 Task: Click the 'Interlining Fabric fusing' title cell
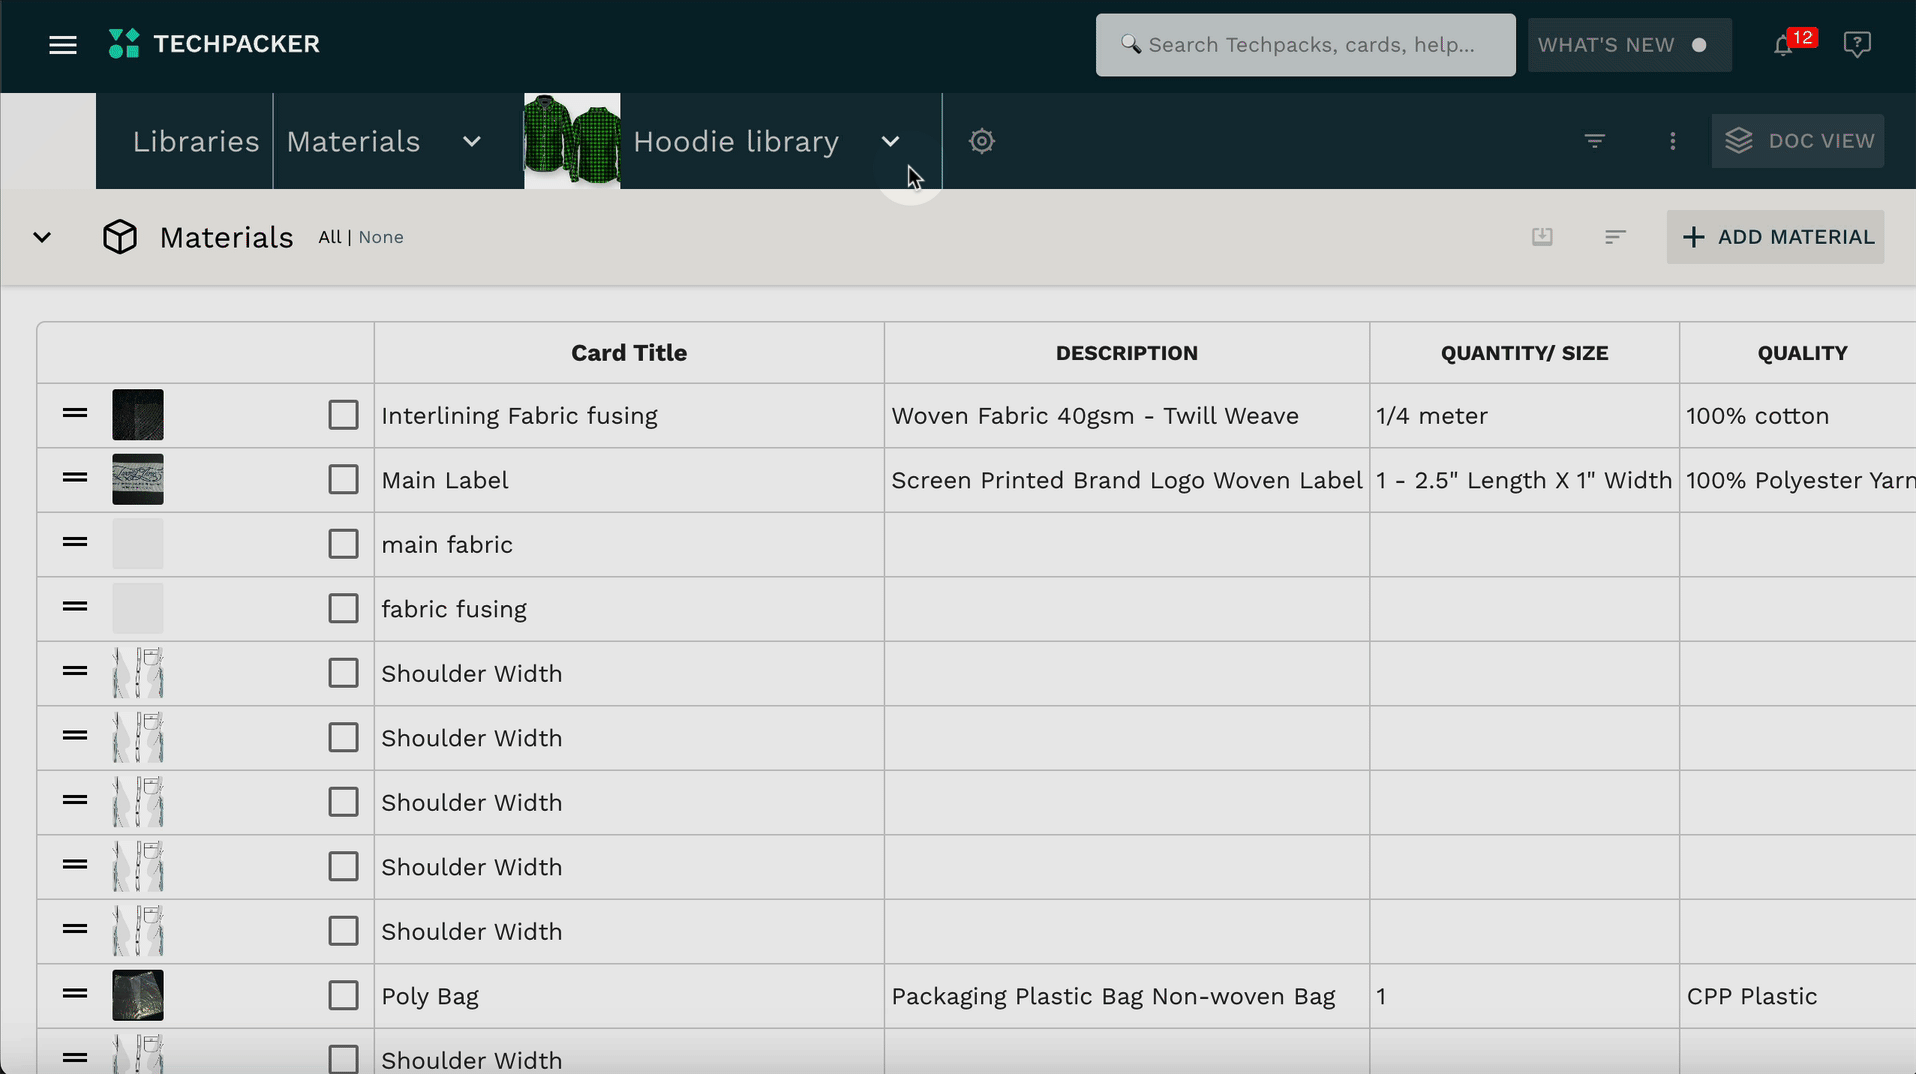point(629,416)
